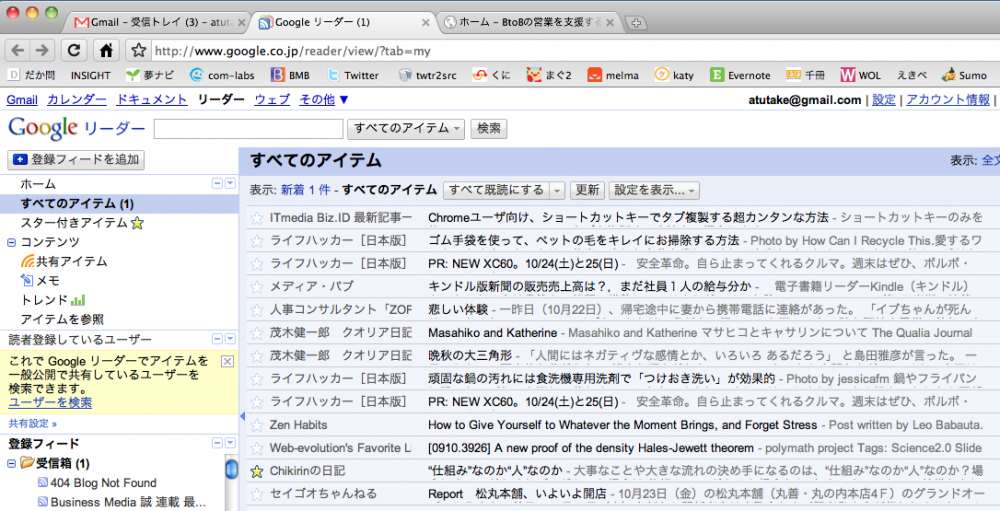Image resolution: width=1000 pixels, height=511 pixels.
Task: Open the Sumo bookmark
Action: pos(964,75)
